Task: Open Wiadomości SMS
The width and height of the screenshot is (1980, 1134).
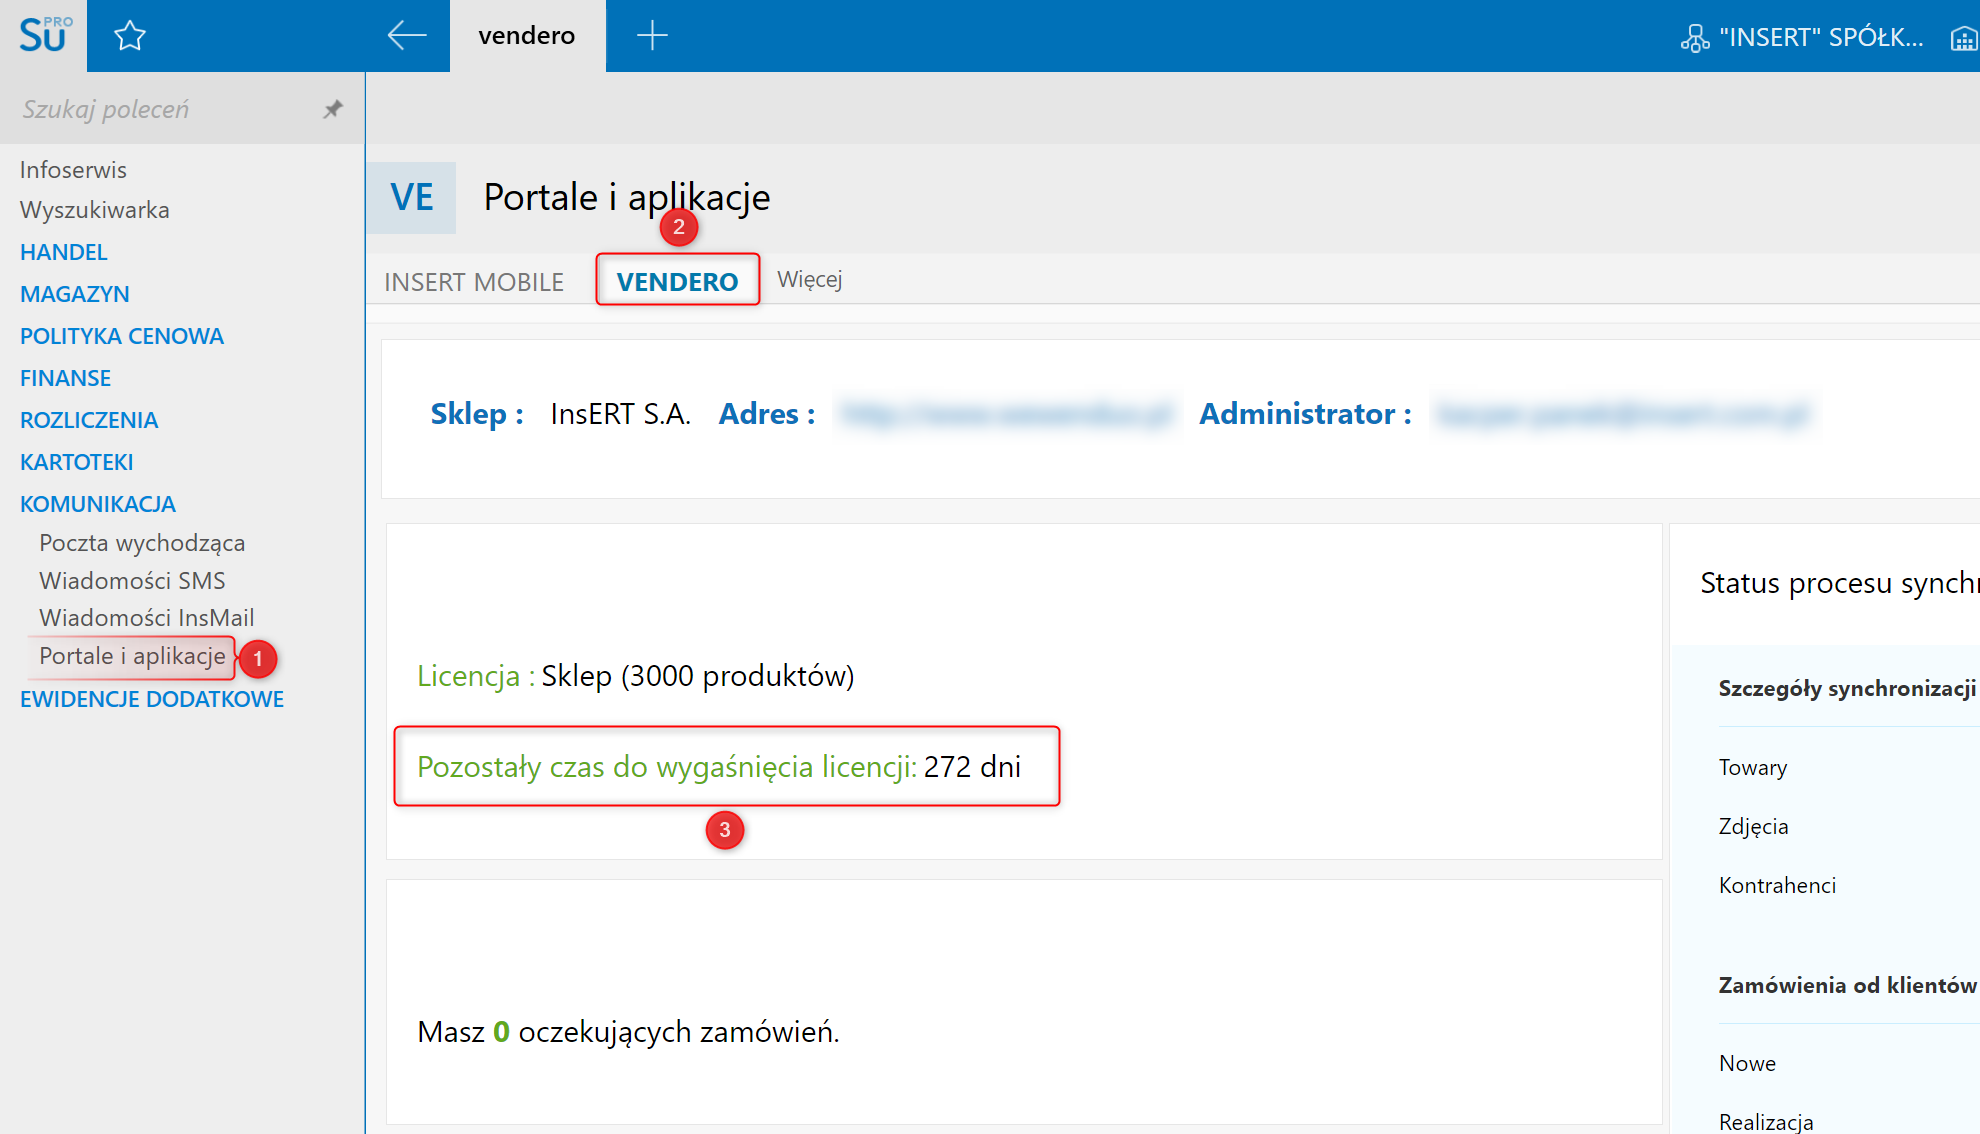Action: point(132,581)
